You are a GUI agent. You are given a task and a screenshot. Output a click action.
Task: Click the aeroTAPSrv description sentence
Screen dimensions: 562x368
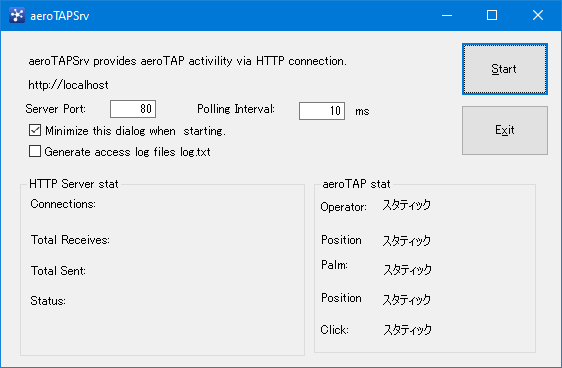187,61
